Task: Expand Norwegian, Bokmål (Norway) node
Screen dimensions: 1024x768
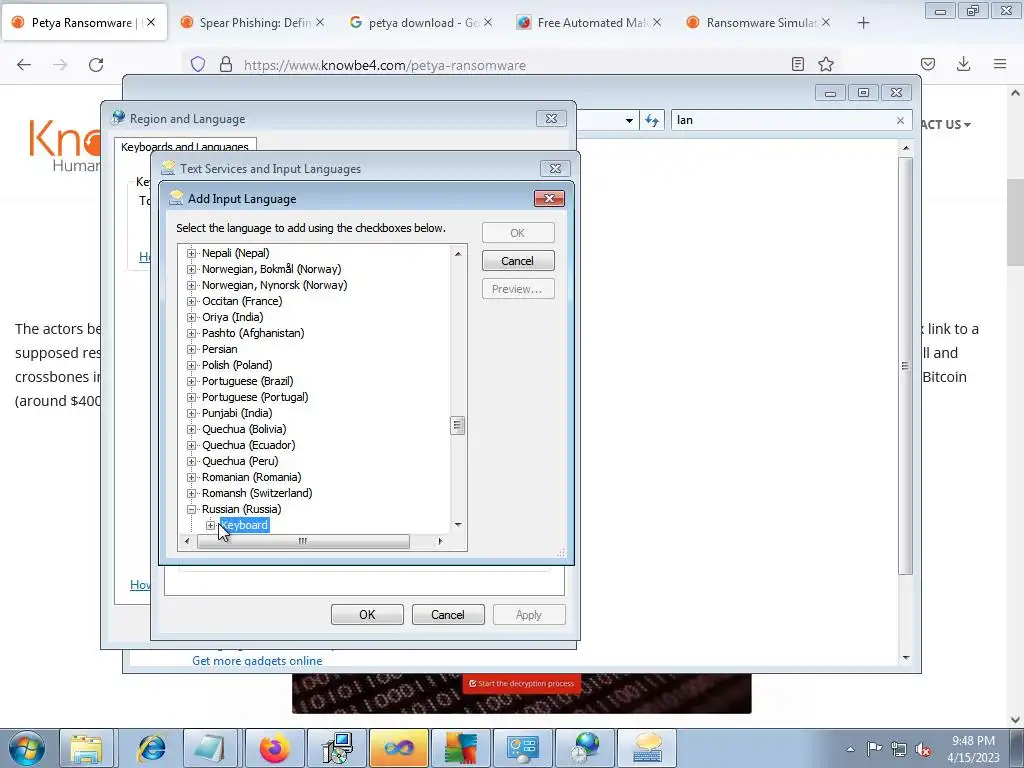Action: [191, 269]
